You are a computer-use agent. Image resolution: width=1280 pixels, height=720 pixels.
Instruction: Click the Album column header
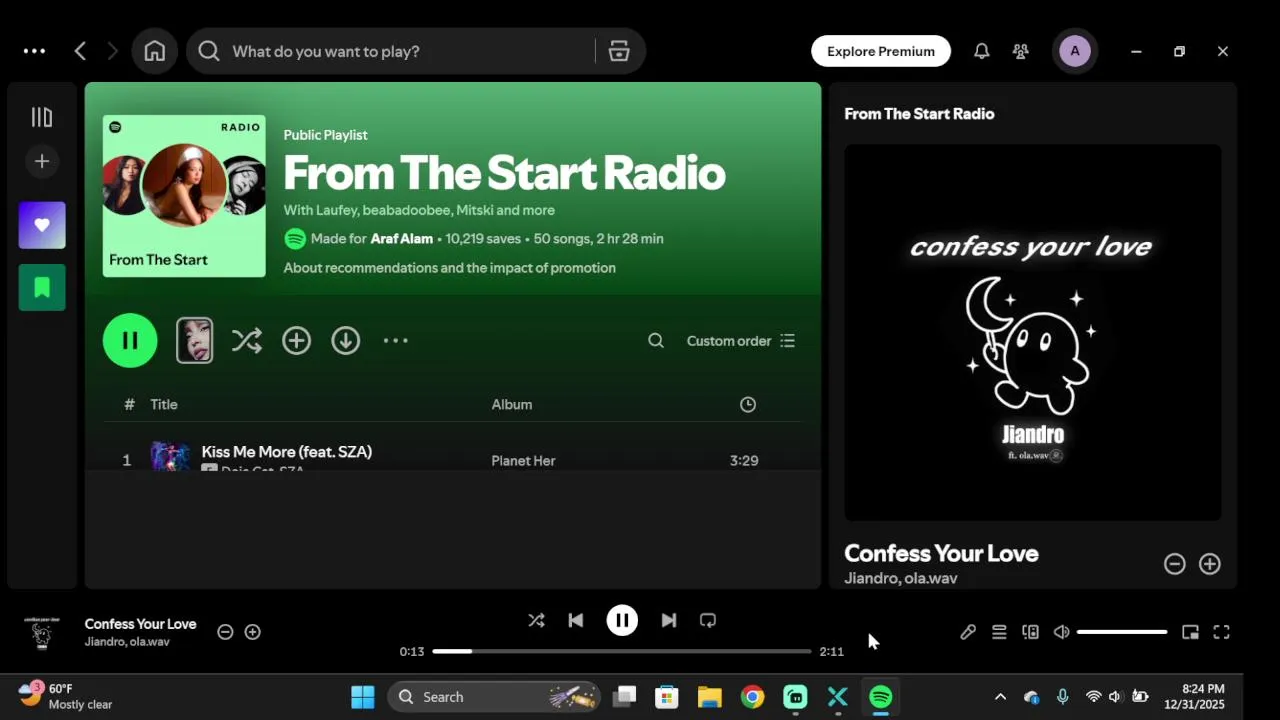click(x=512, y=404)
